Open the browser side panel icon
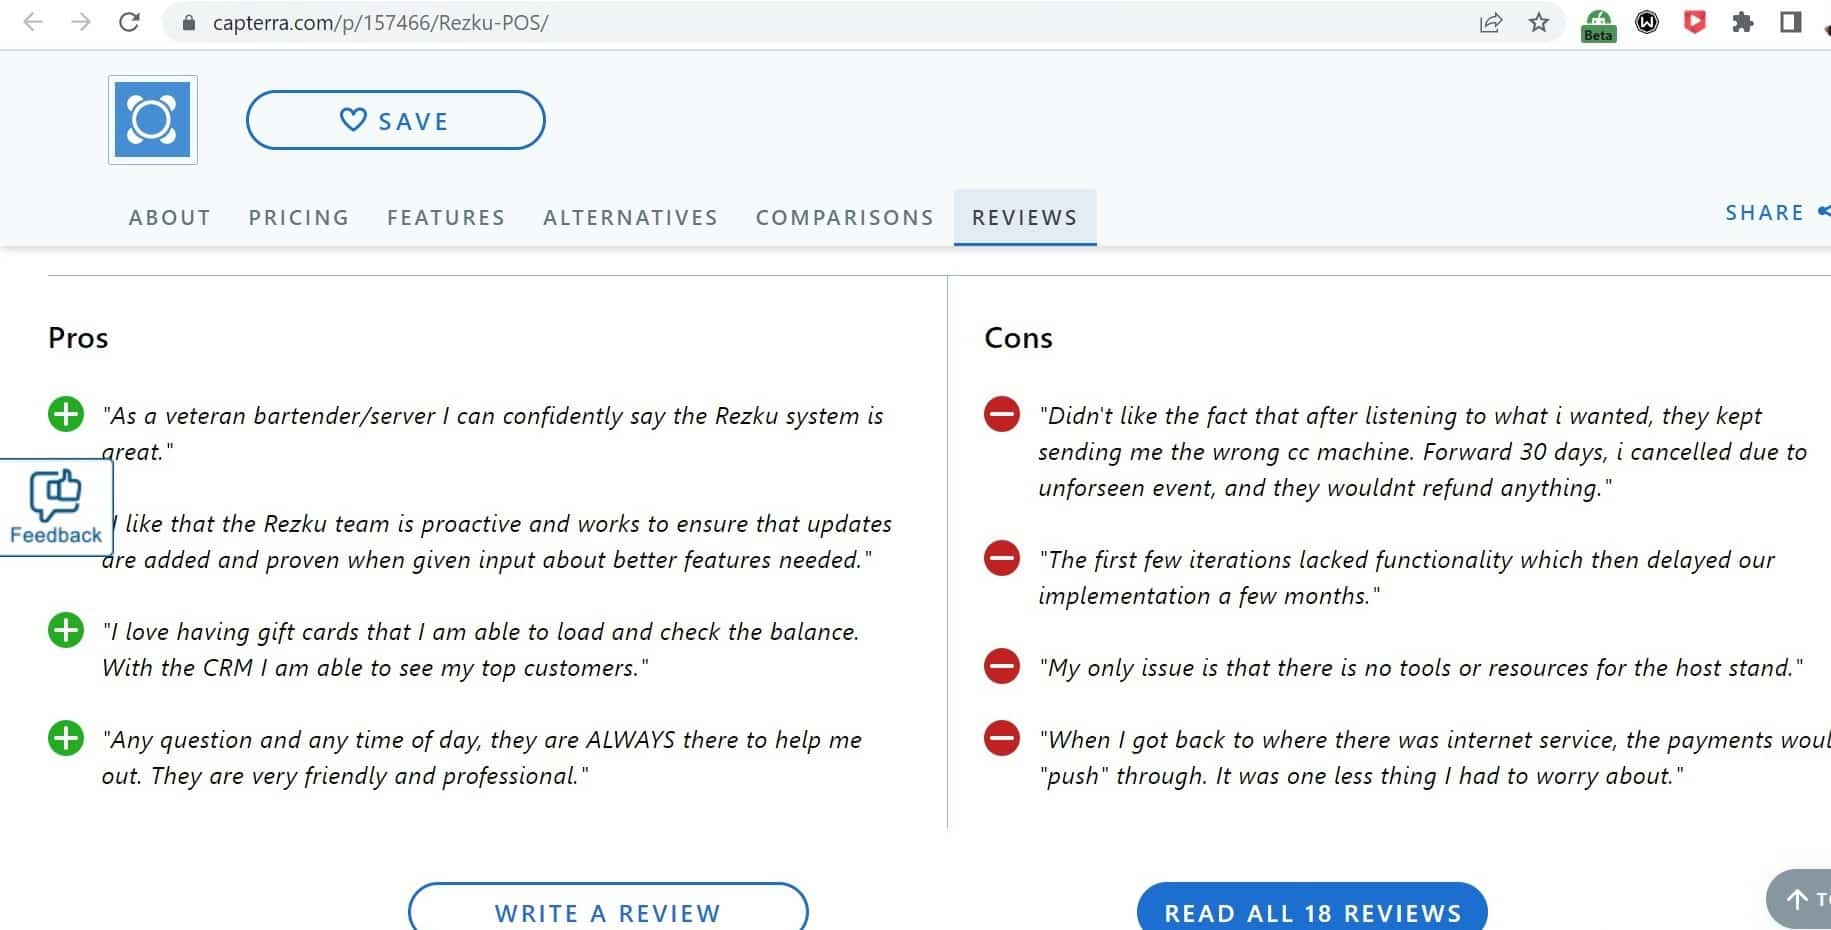The width and height of the screenshot is (1831, 930). [1791, 22]
